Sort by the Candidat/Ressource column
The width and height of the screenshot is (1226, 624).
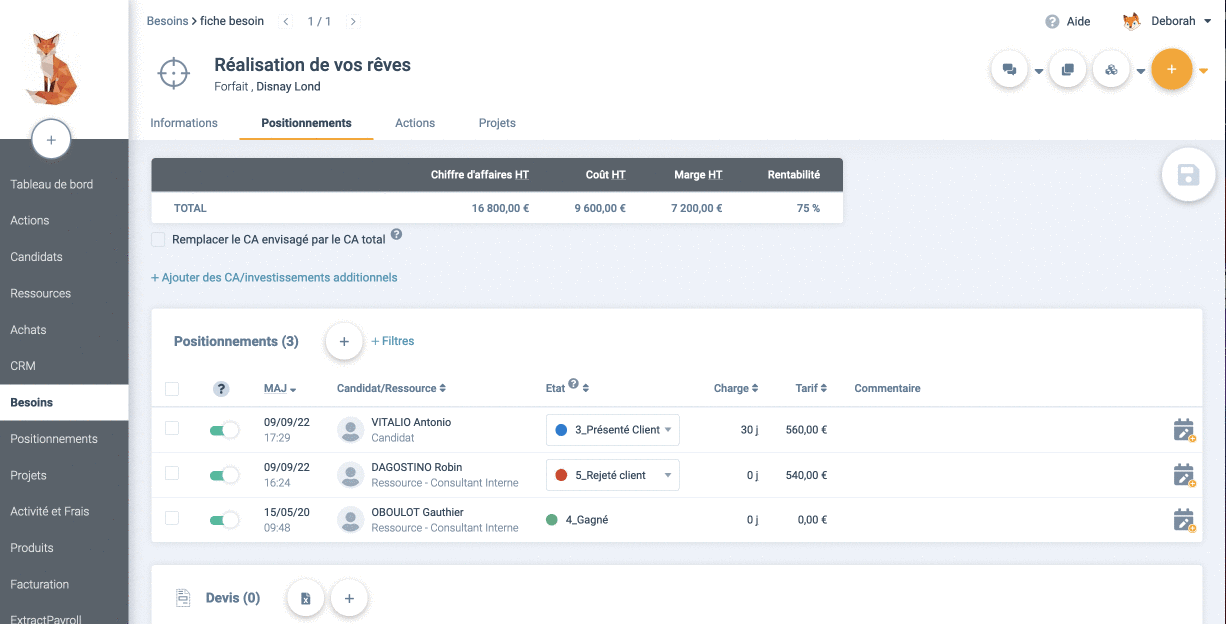tap(391, 388)
